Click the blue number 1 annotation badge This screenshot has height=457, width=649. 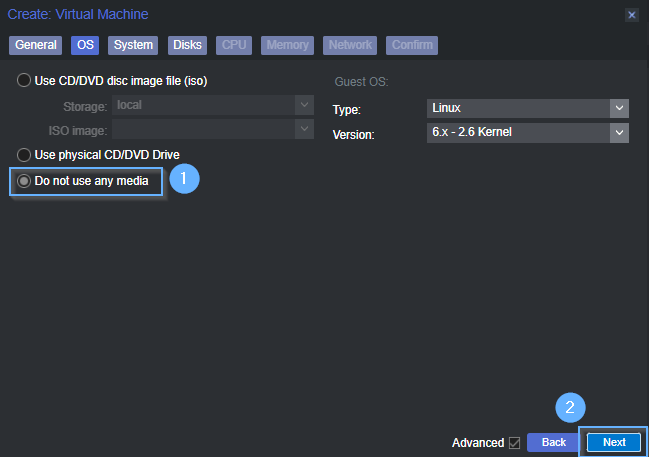(185, 179)
